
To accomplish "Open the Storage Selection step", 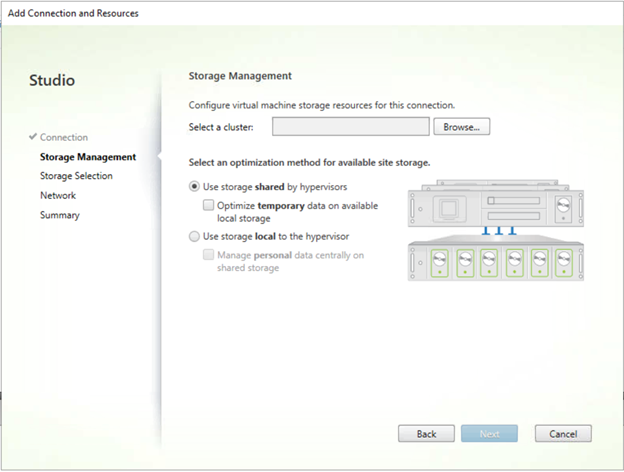I will 76,176.
